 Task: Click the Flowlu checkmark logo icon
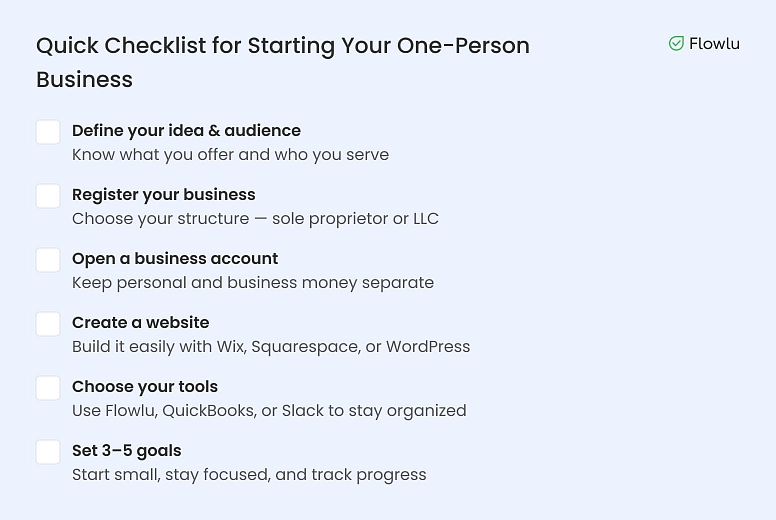676,43
